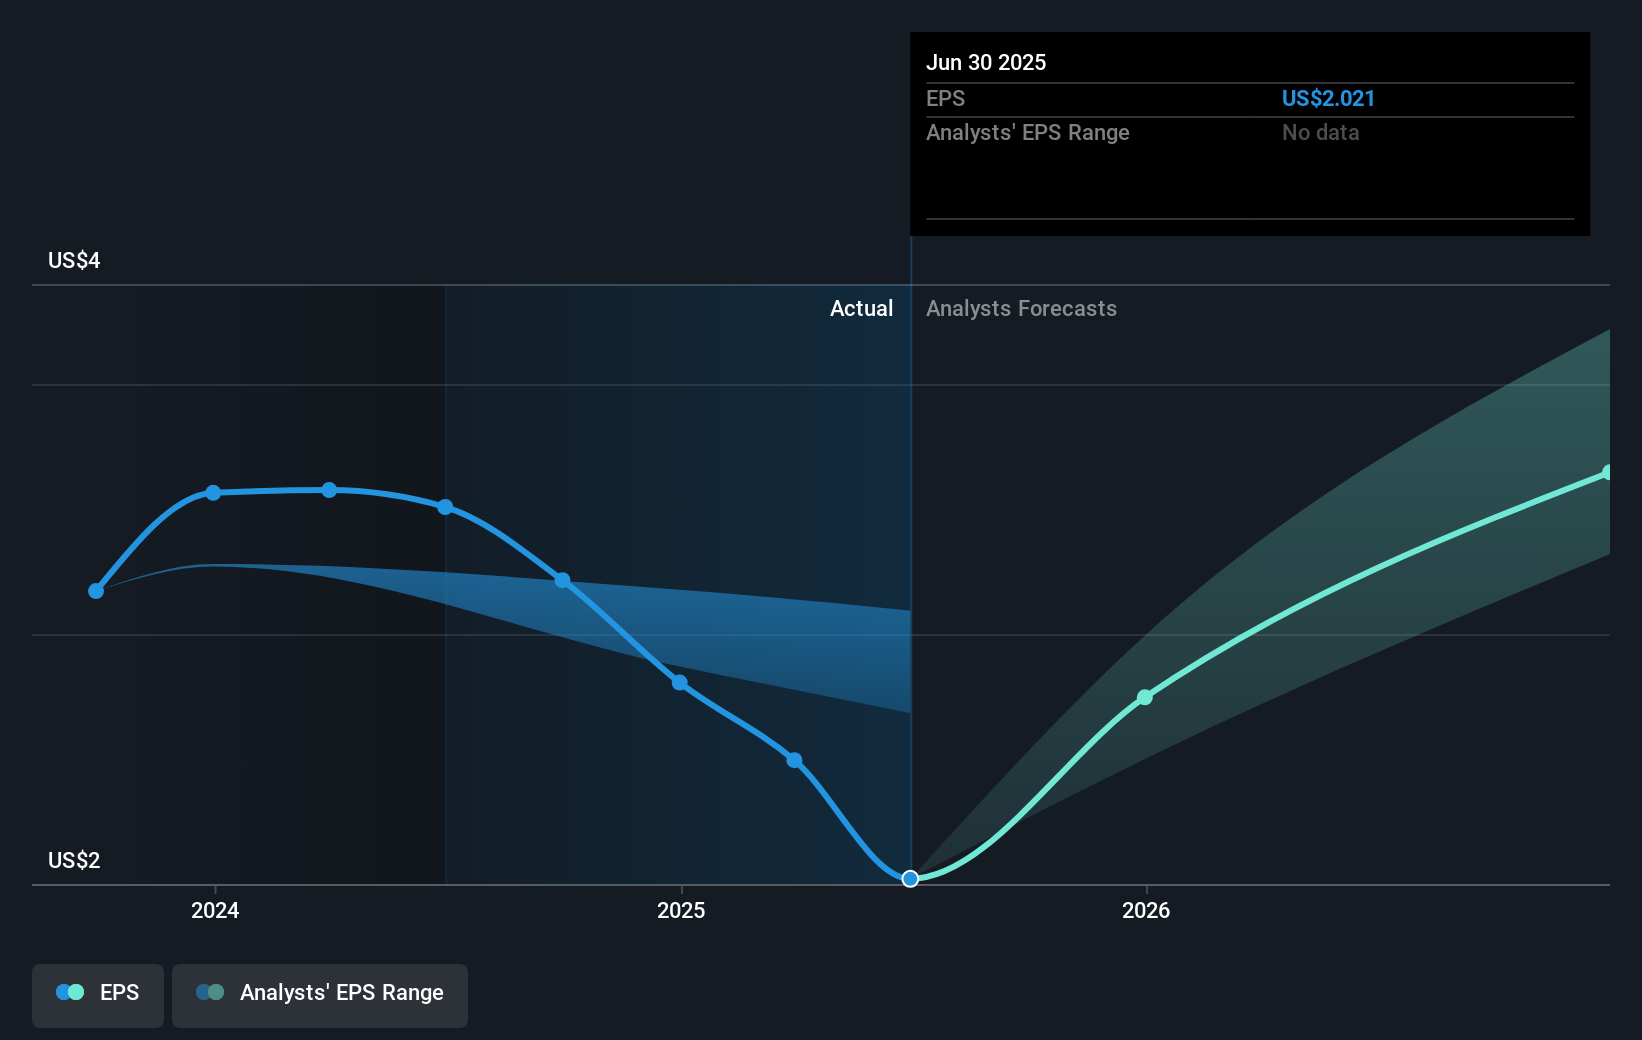The height and width of the screenshot is (1040, 1642).
Task: Click the No data text in the tooltip
Action: (1320, 133)
